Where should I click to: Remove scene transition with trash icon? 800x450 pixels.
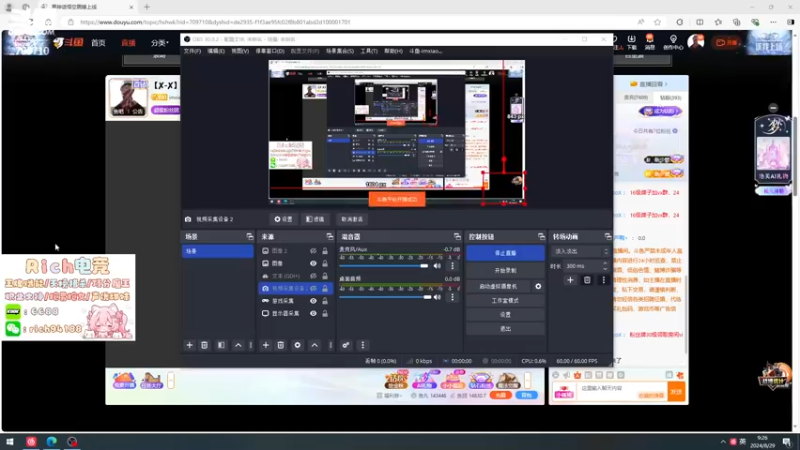click(587, 280)
